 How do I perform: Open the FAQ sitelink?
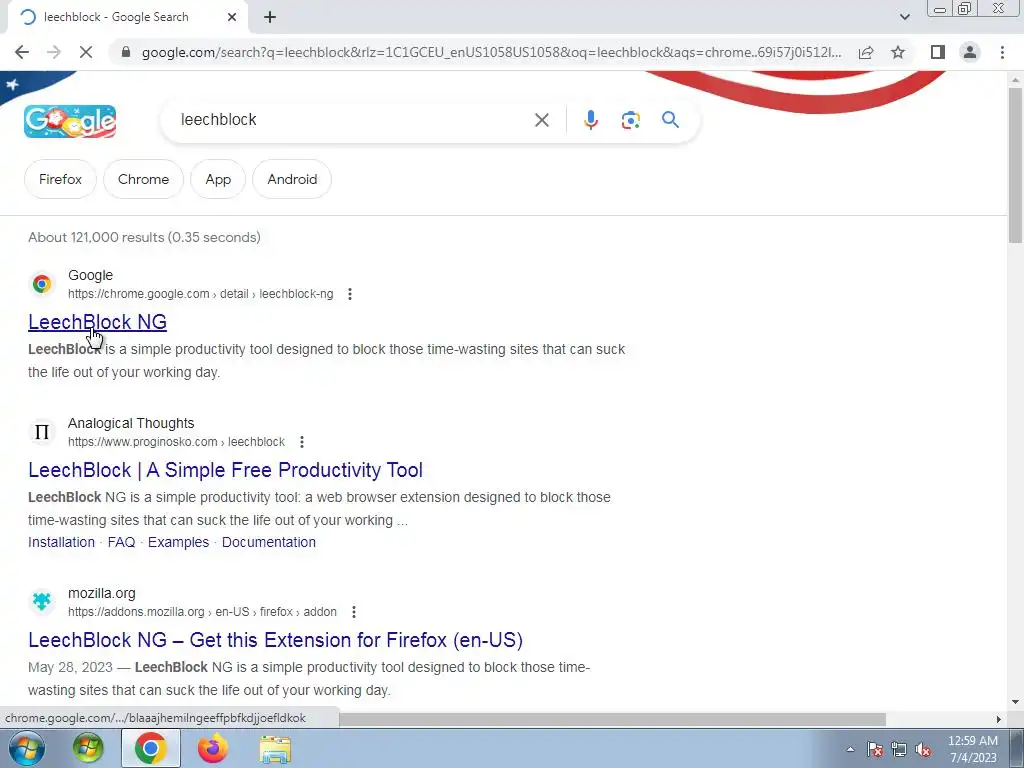click(x=121, y=542)
